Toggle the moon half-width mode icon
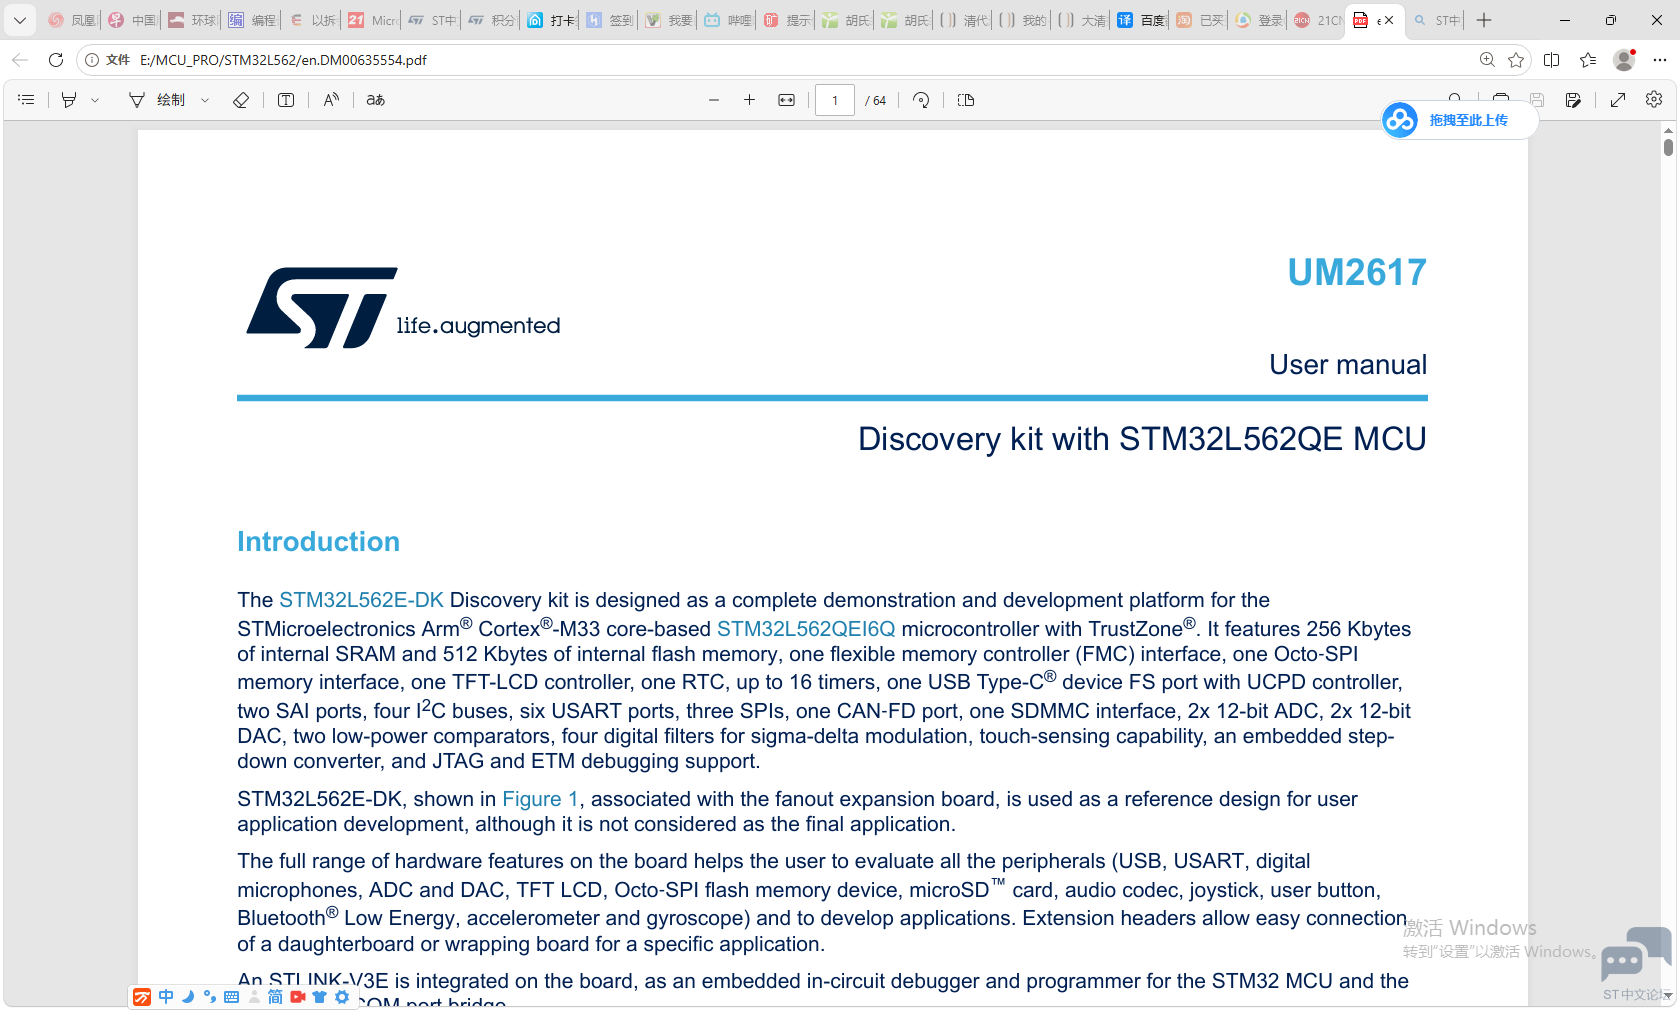Image resolution: width=1680 pixels, height=1010 pixels. (187, 997)
